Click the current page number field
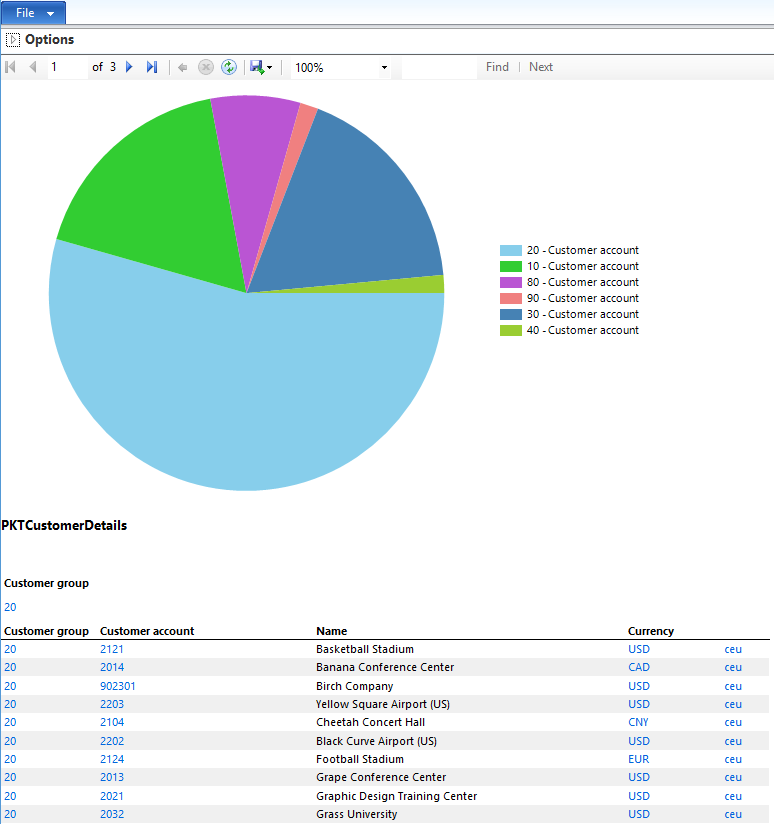Screen dimensions: 774x824 tap(67, 67)
